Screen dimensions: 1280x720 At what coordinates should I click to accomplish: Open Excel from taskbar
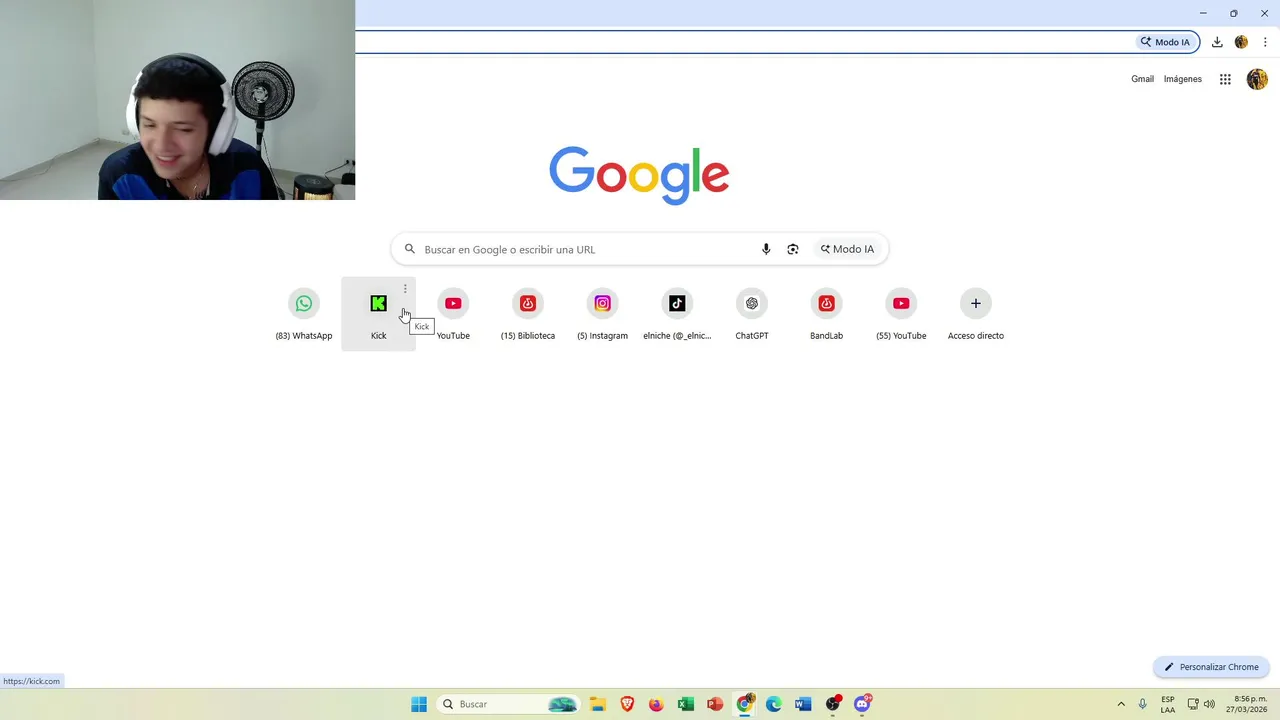(685, 704)
